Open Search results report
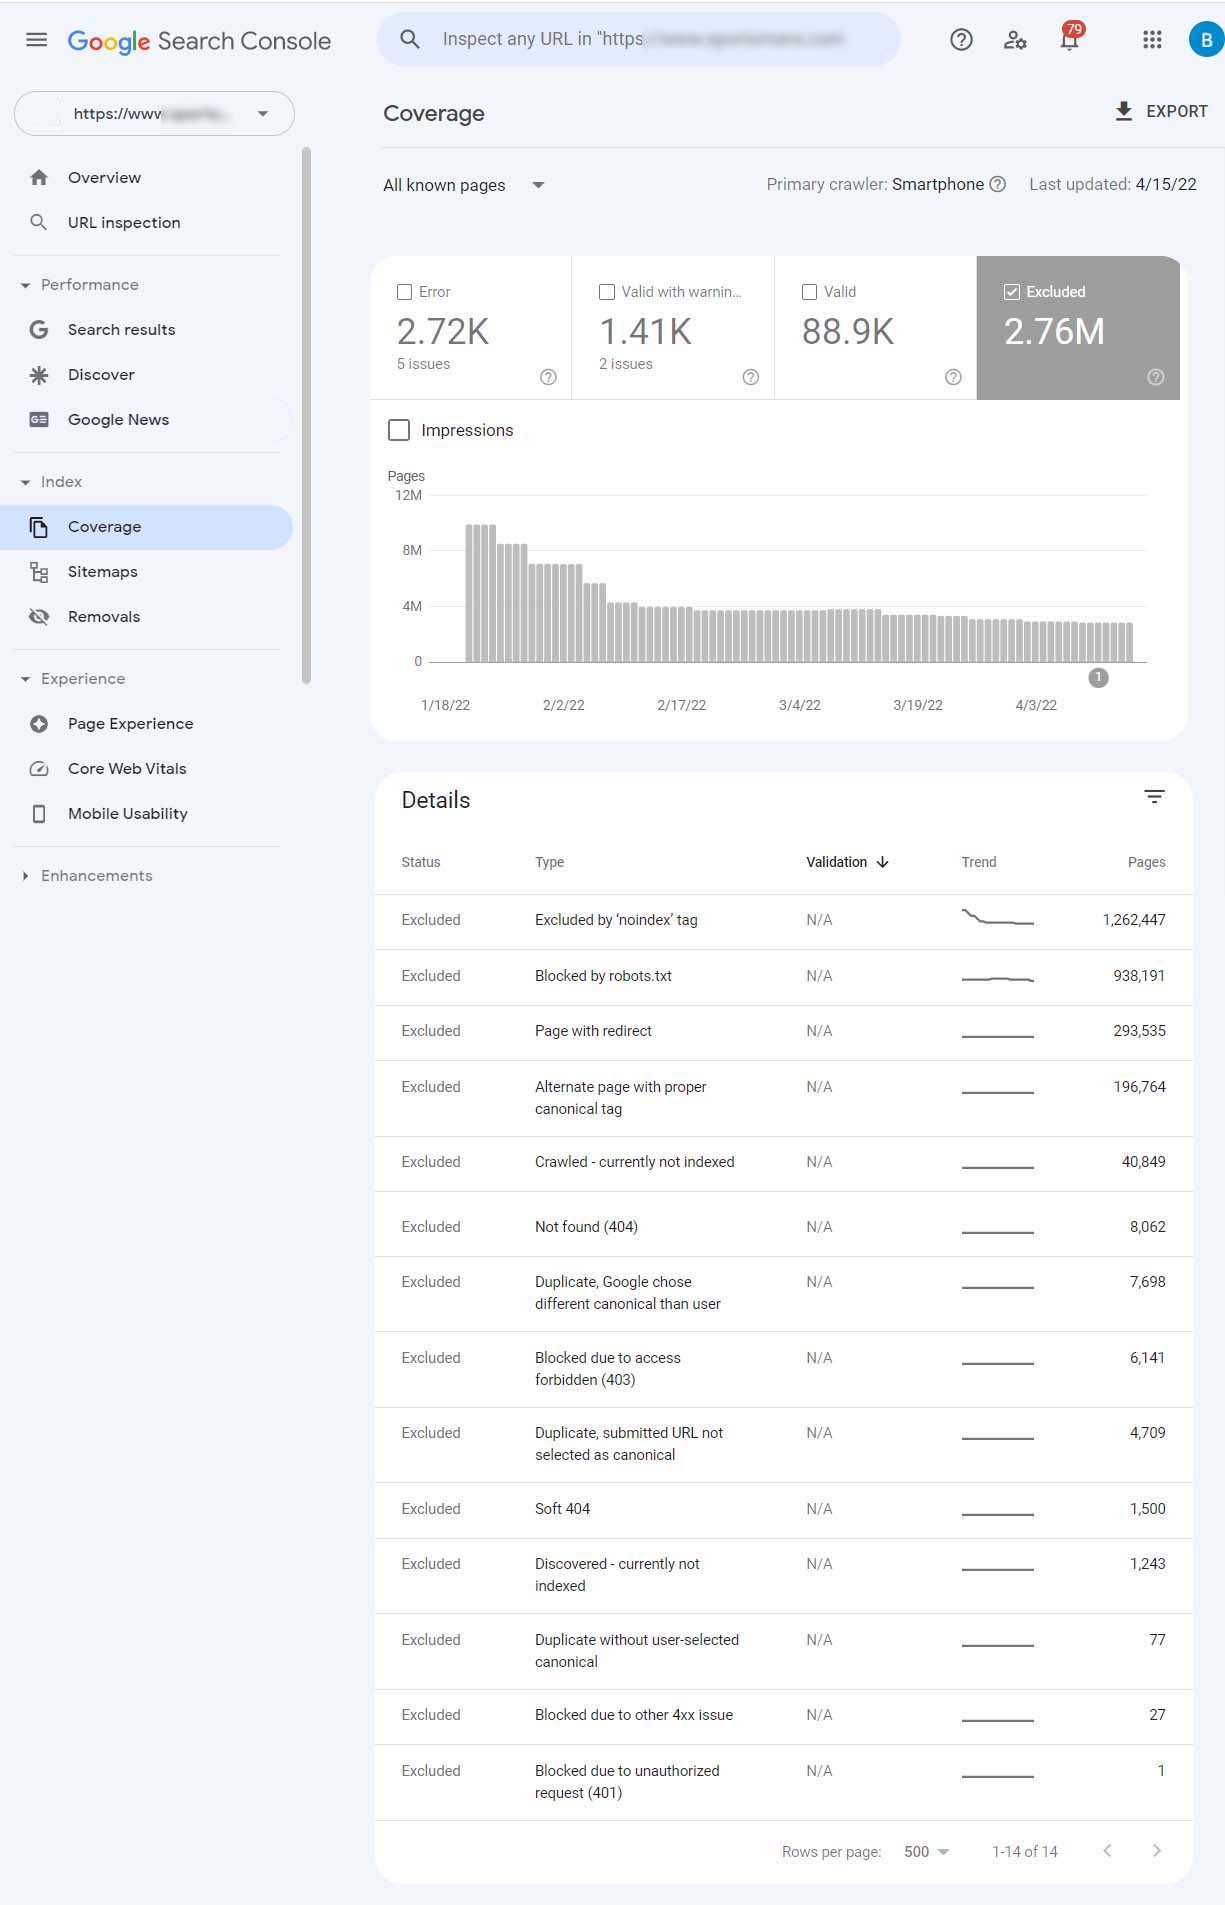 pyautogui.click(x=146, y=330)
